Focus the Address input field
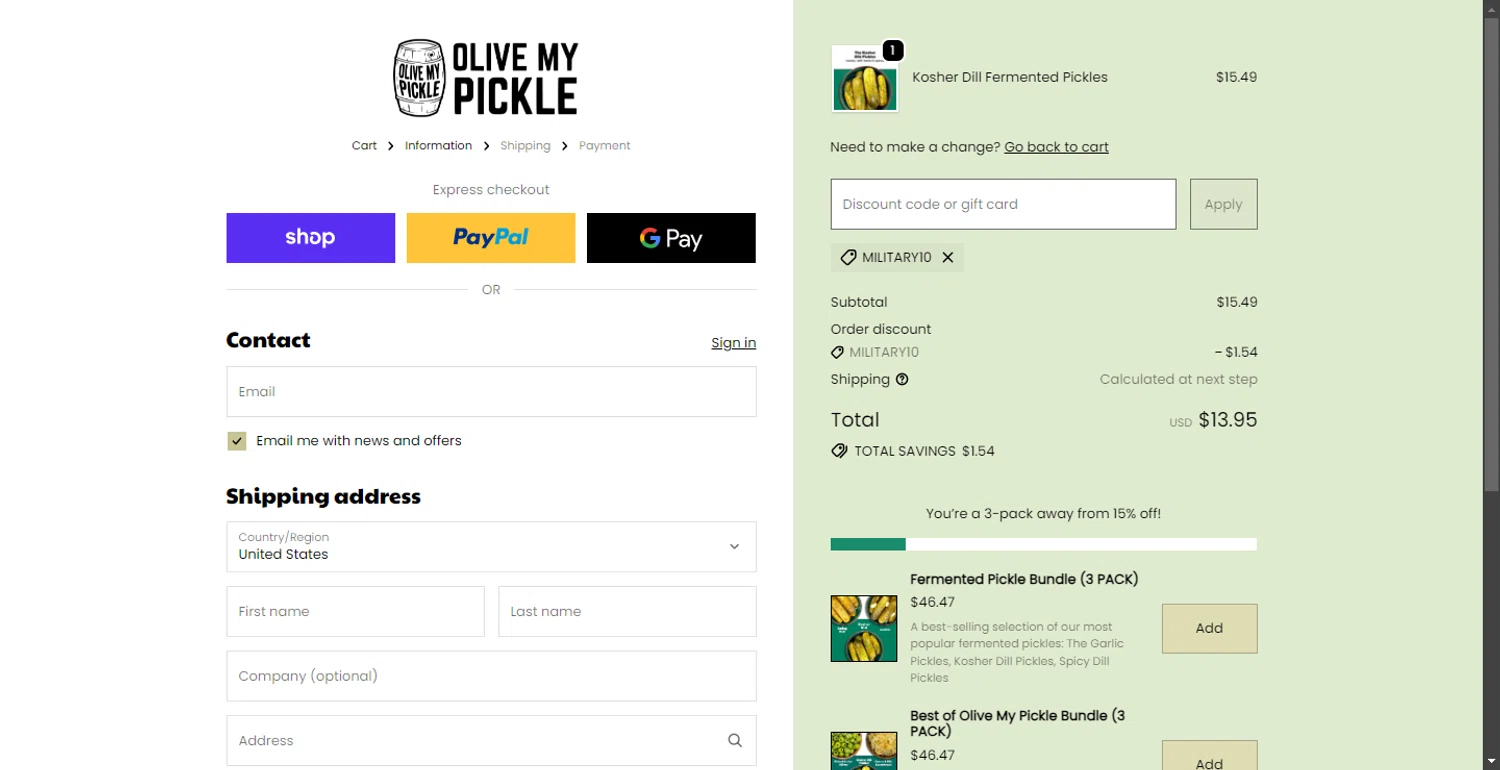 click(x=491, y=741)
